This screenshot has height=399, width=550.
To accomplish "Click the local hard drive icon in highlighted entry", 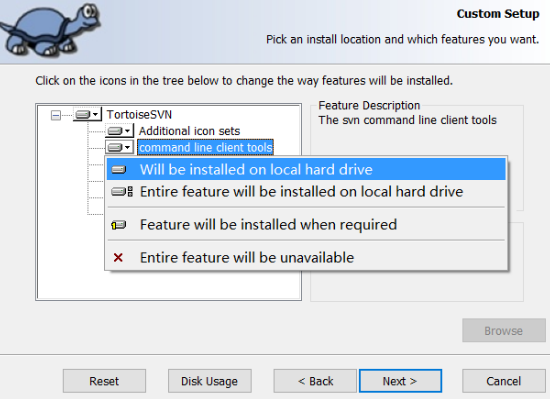I will 119,170.
